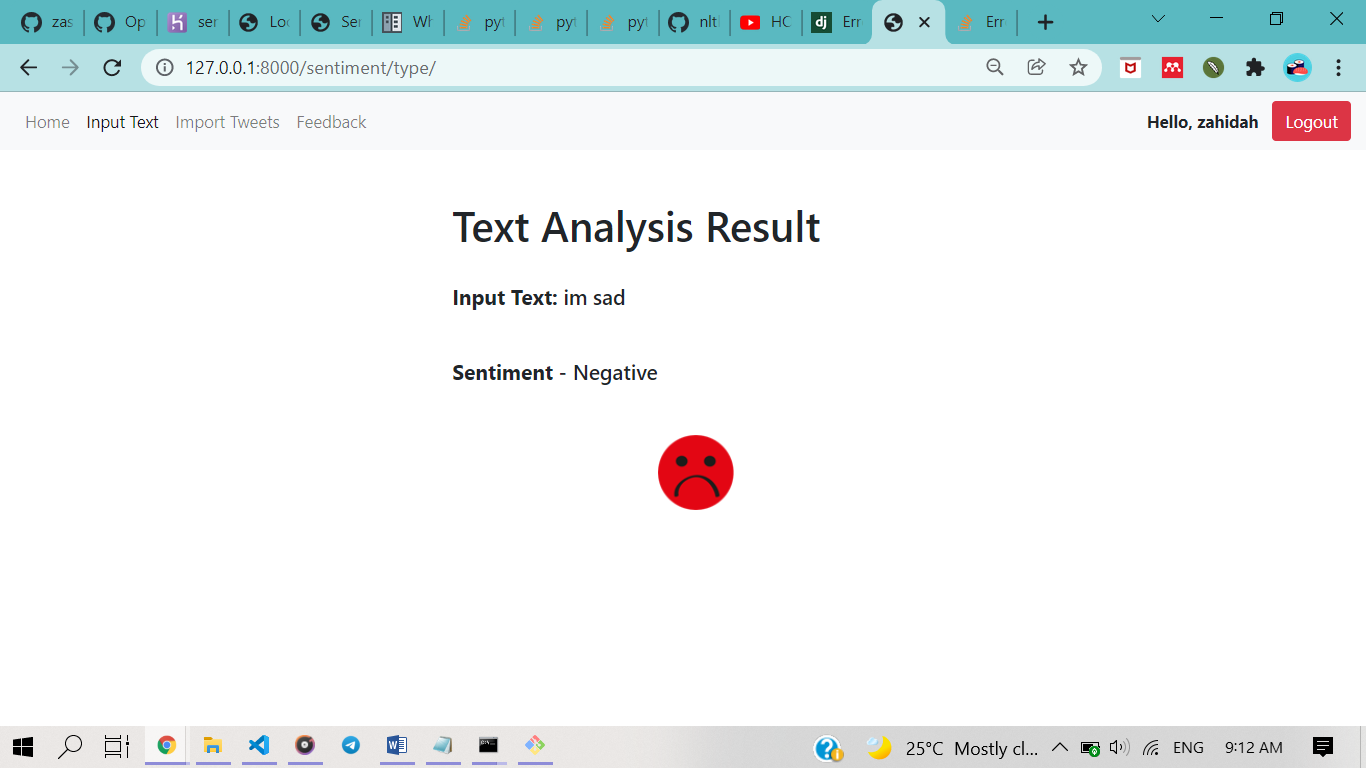Go to Home in navbar

[x=47, y=122]
